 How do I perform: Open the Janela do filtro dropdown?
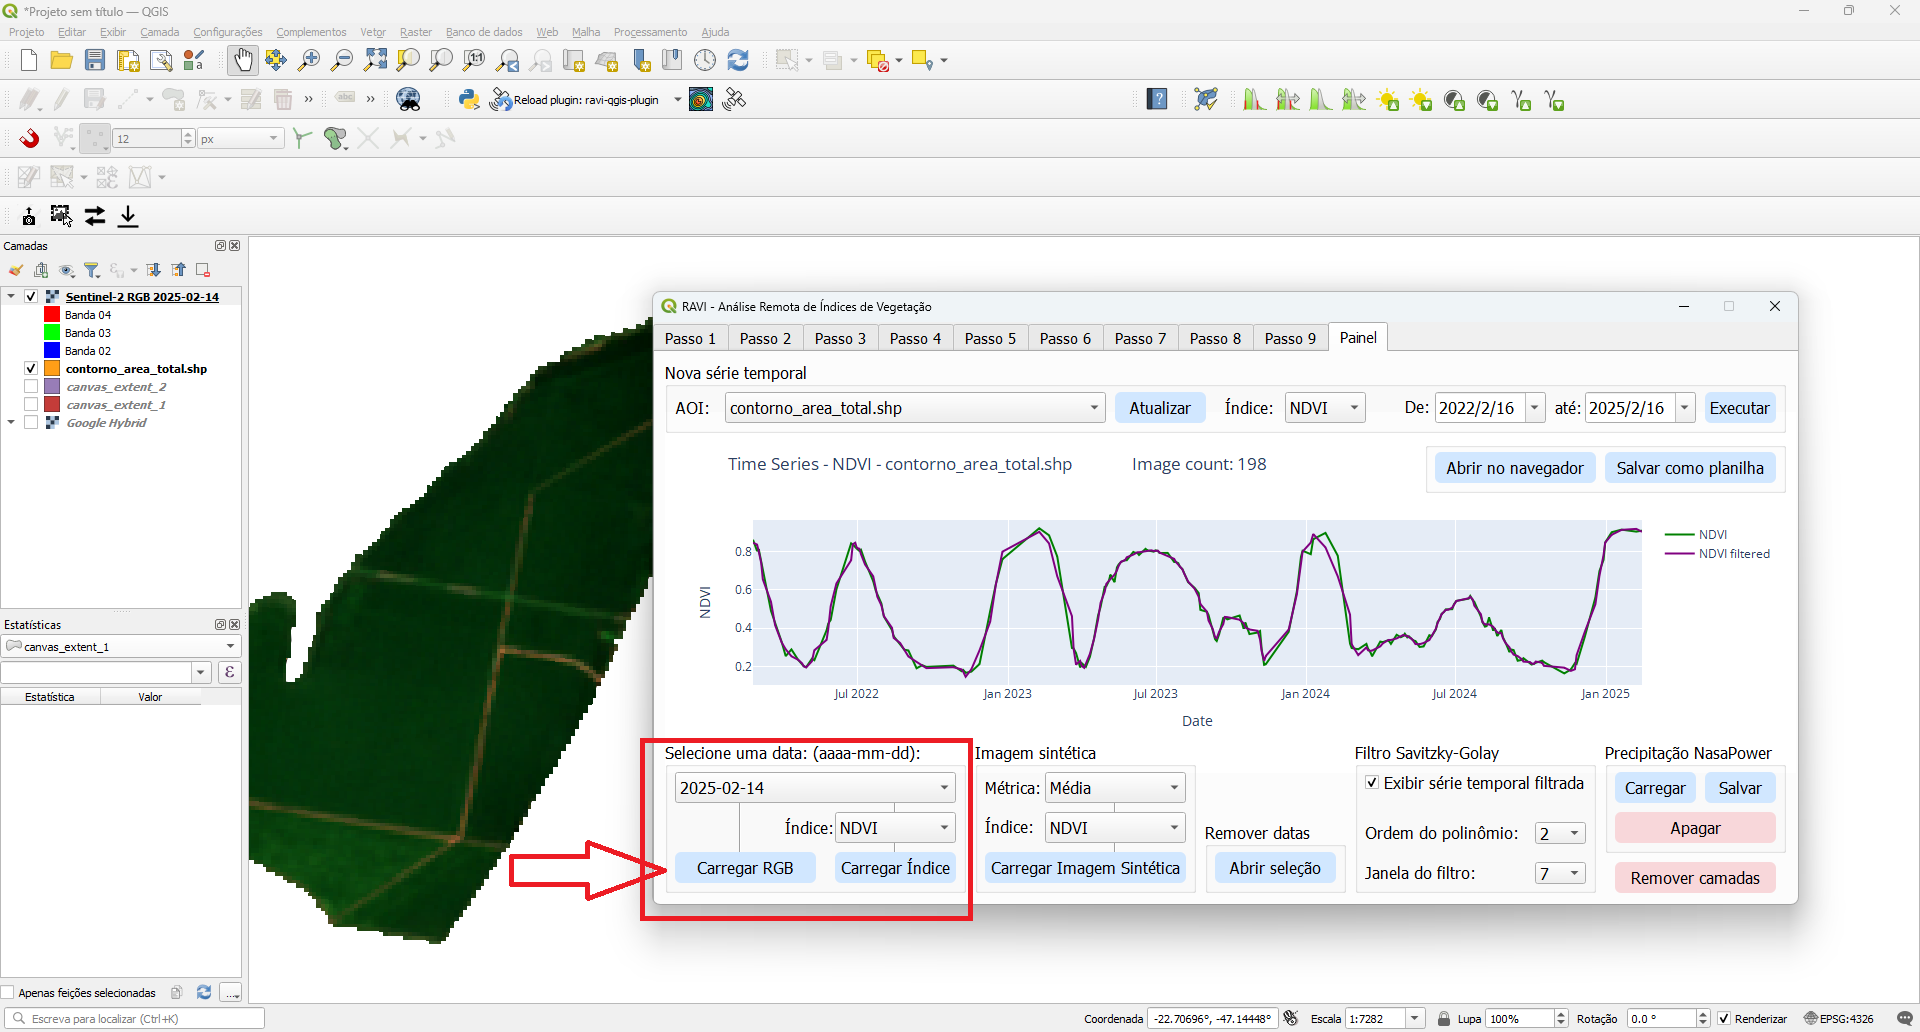(1560, 873)
